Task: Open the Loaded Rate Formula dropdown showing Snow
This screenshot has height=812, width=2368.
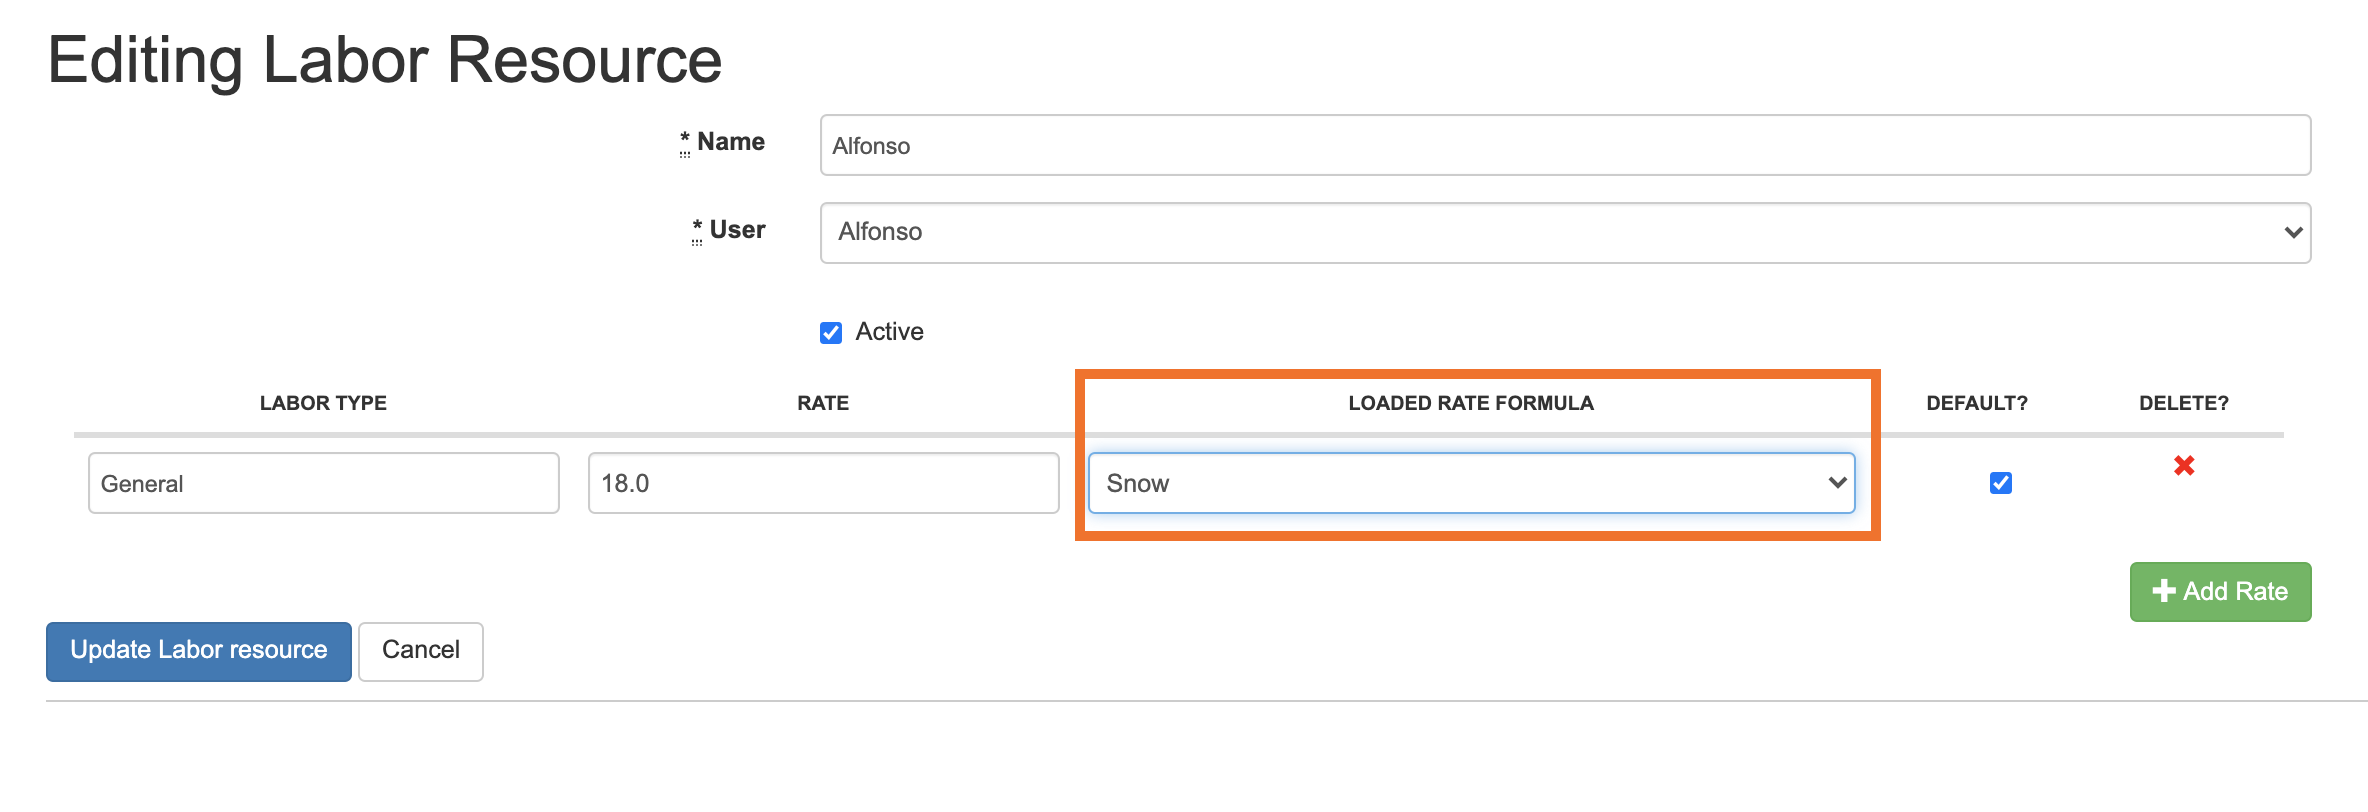Action: [x=1470, y=483]
